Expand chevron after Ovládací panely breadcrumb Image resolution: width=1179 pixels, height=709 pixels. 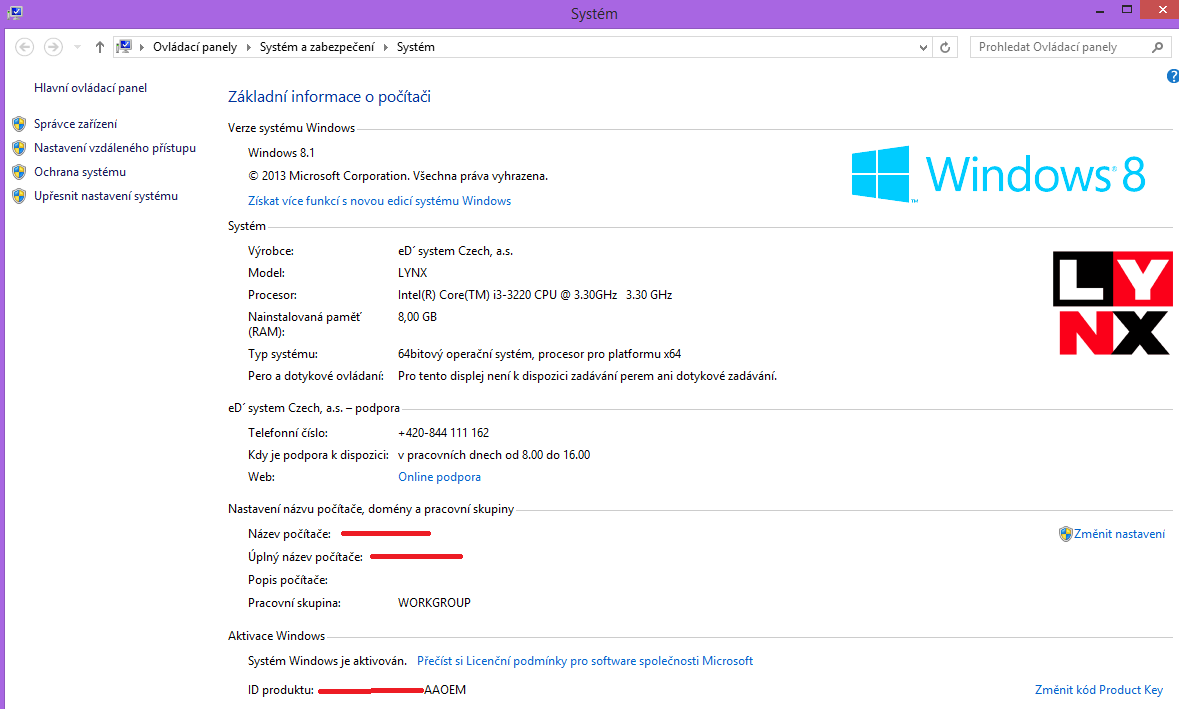coord(249,47)
